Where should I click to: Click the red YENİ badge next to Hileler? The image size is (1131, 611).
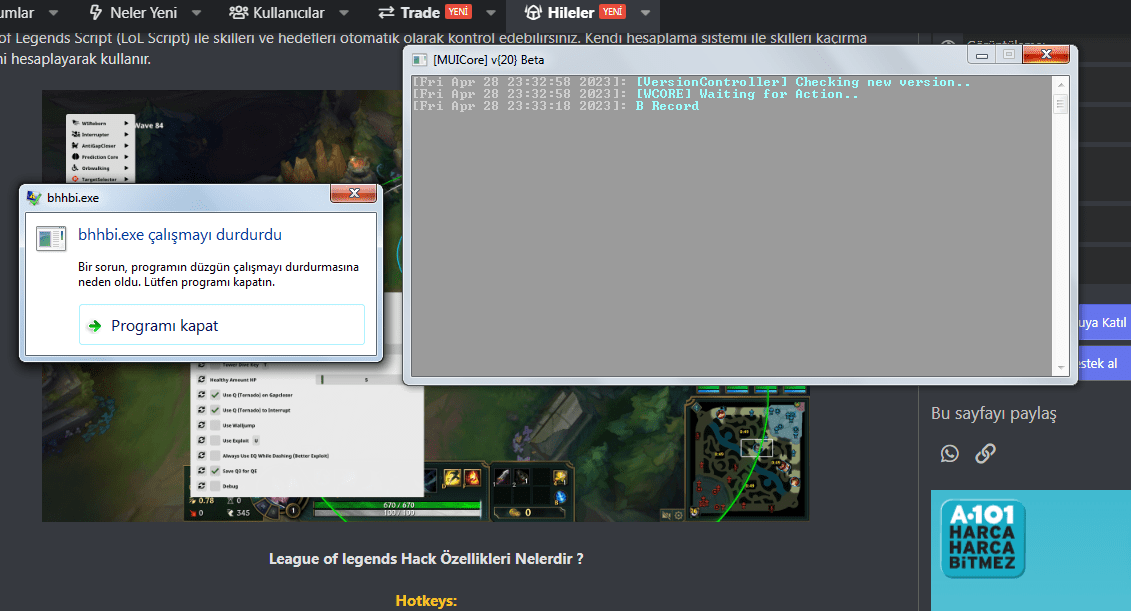(x=612, y=12)
